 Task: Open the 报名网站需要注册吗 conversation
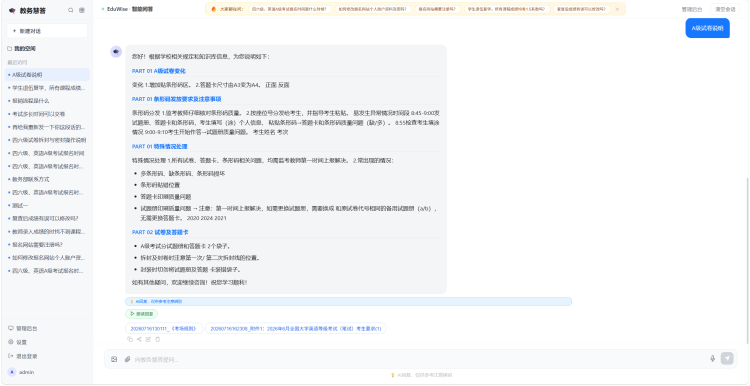pyautogui.click(x=47, y=244)
